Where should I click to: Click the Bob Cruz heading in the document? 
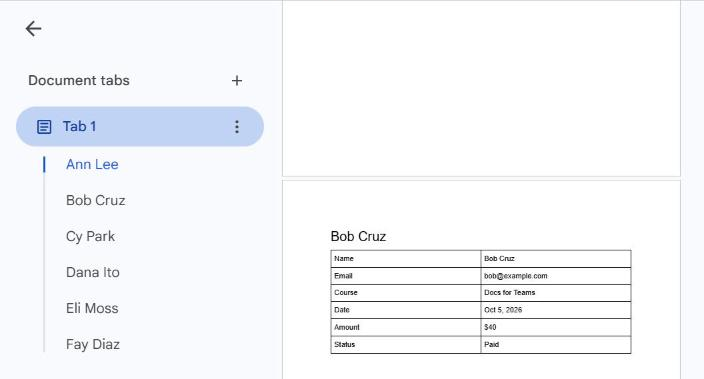click(x=358, y=236)
